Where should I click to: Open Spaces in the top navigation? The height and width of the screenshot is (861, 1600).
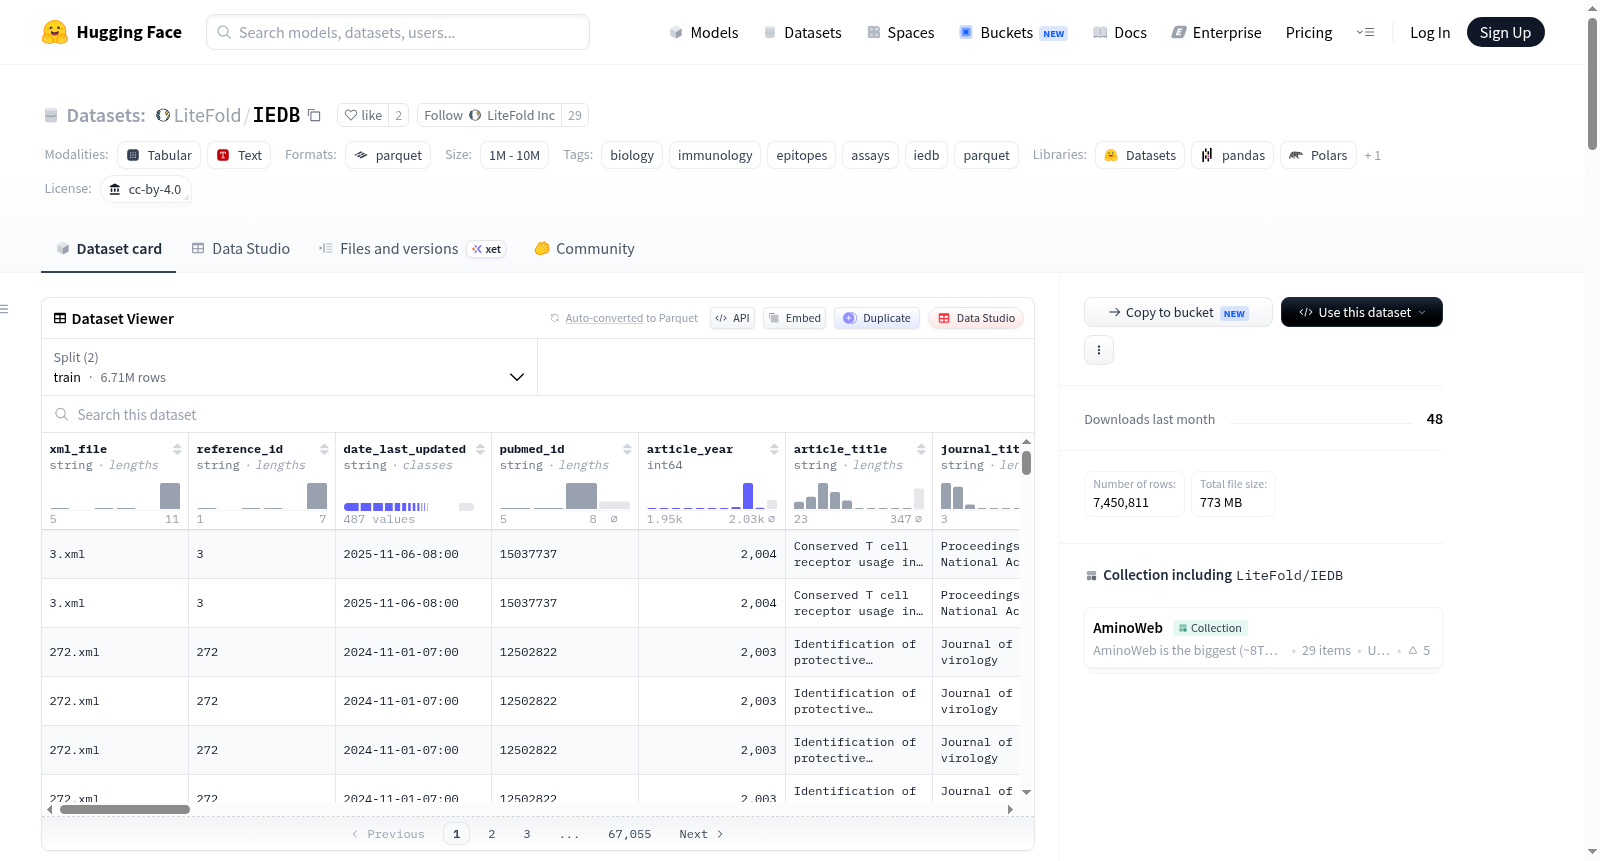click(900, 32)
